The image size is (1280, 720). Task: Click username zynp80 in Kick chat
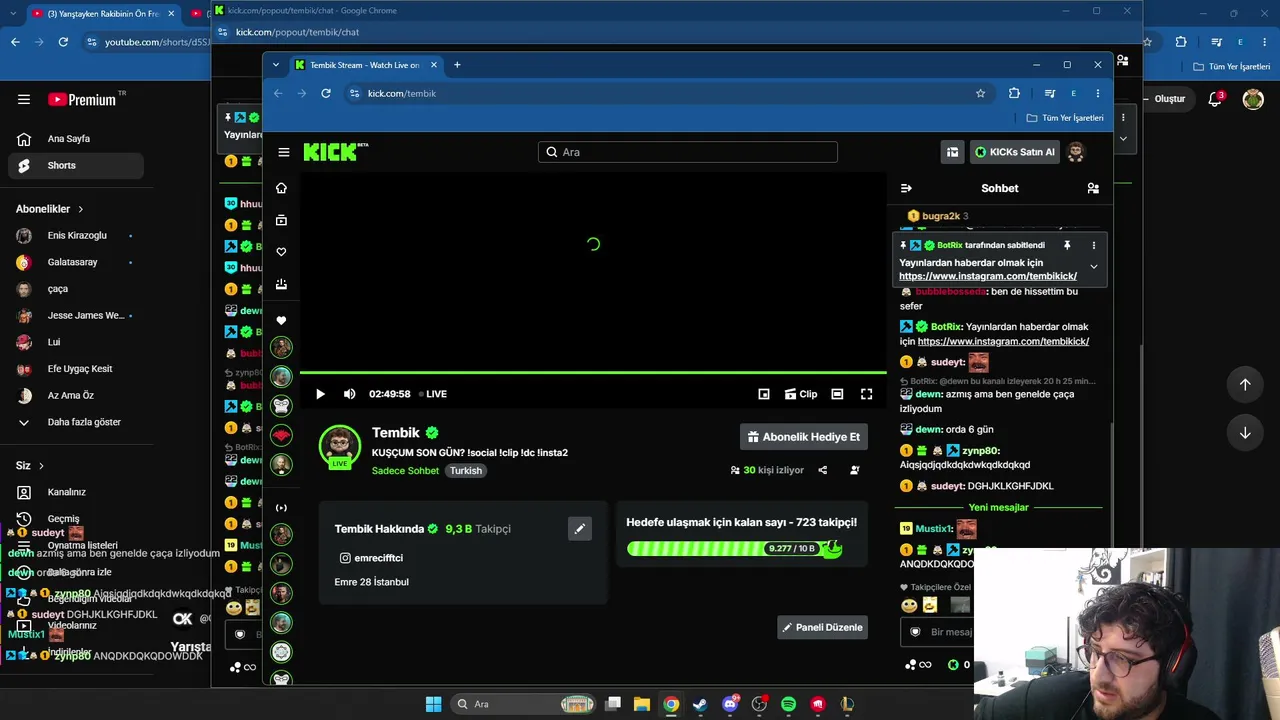pos(981,451)
